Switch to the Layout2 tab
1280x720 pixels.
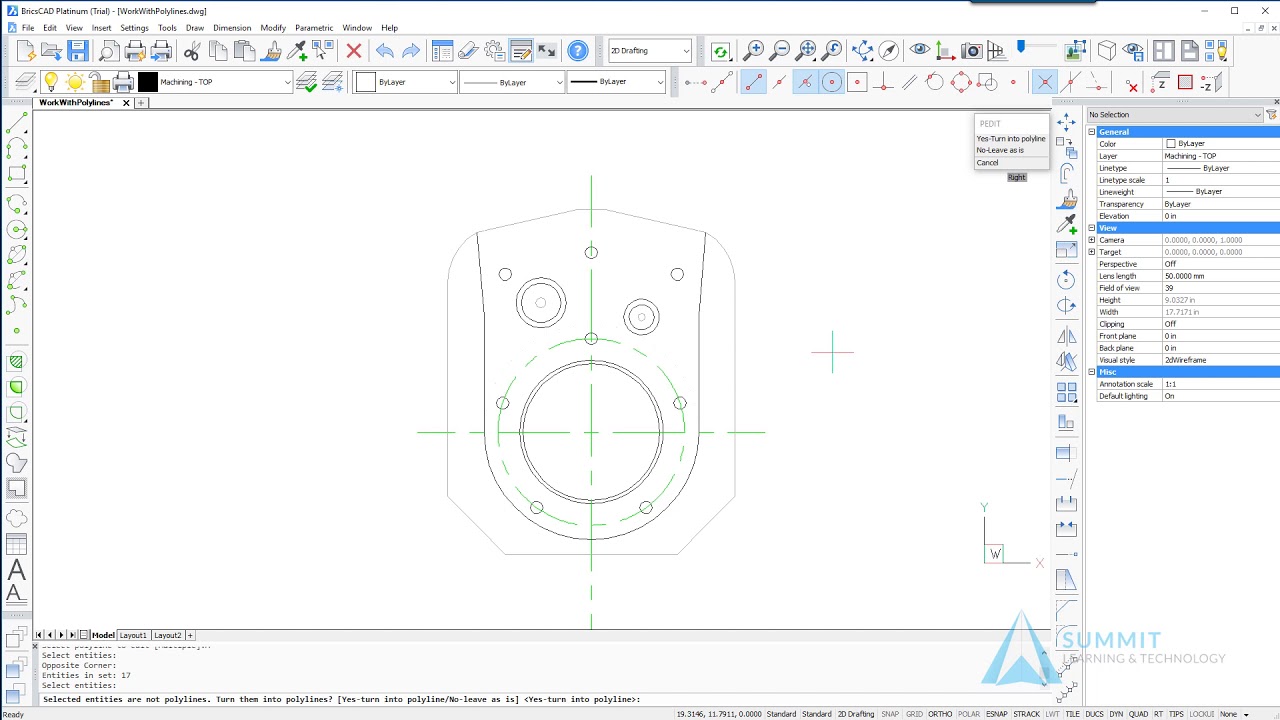167,635
